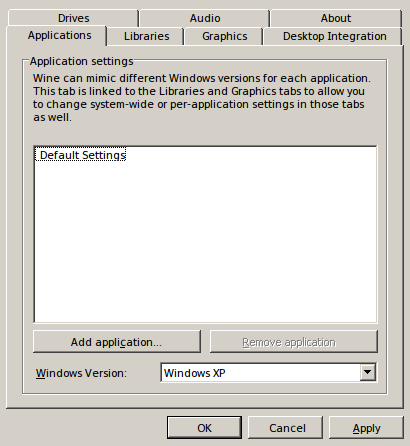Image resolution: width=410 pixels, height=446 pixels.
Task: Show the Desktop Integration tab
Action: coord(334,36)
